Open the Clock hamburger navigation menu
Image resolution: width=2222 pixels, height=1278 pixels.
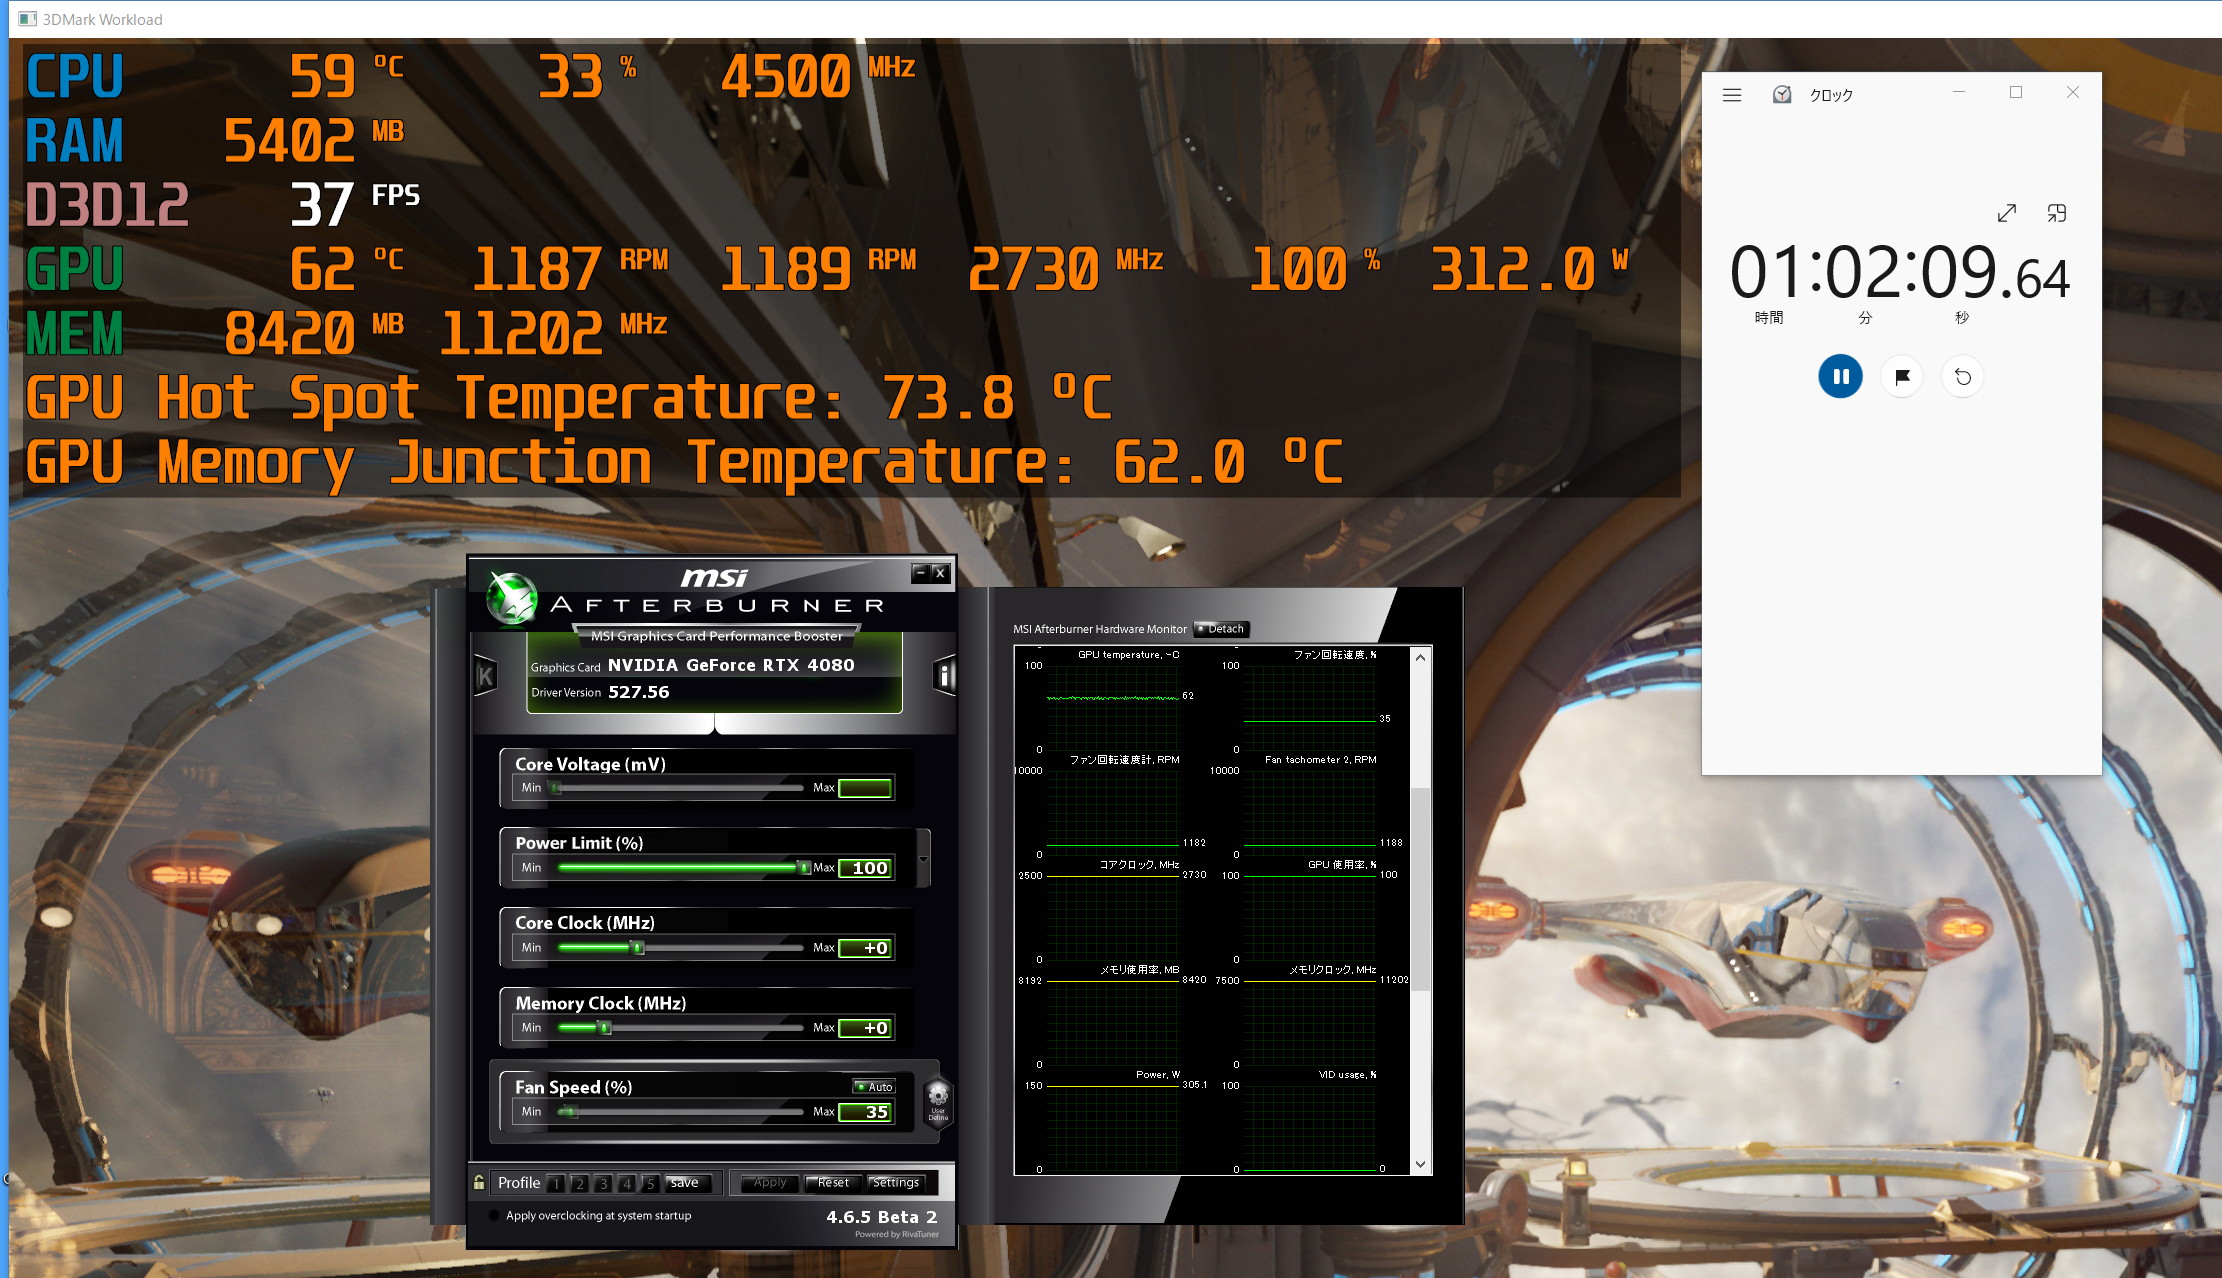tap(1732, 95)
